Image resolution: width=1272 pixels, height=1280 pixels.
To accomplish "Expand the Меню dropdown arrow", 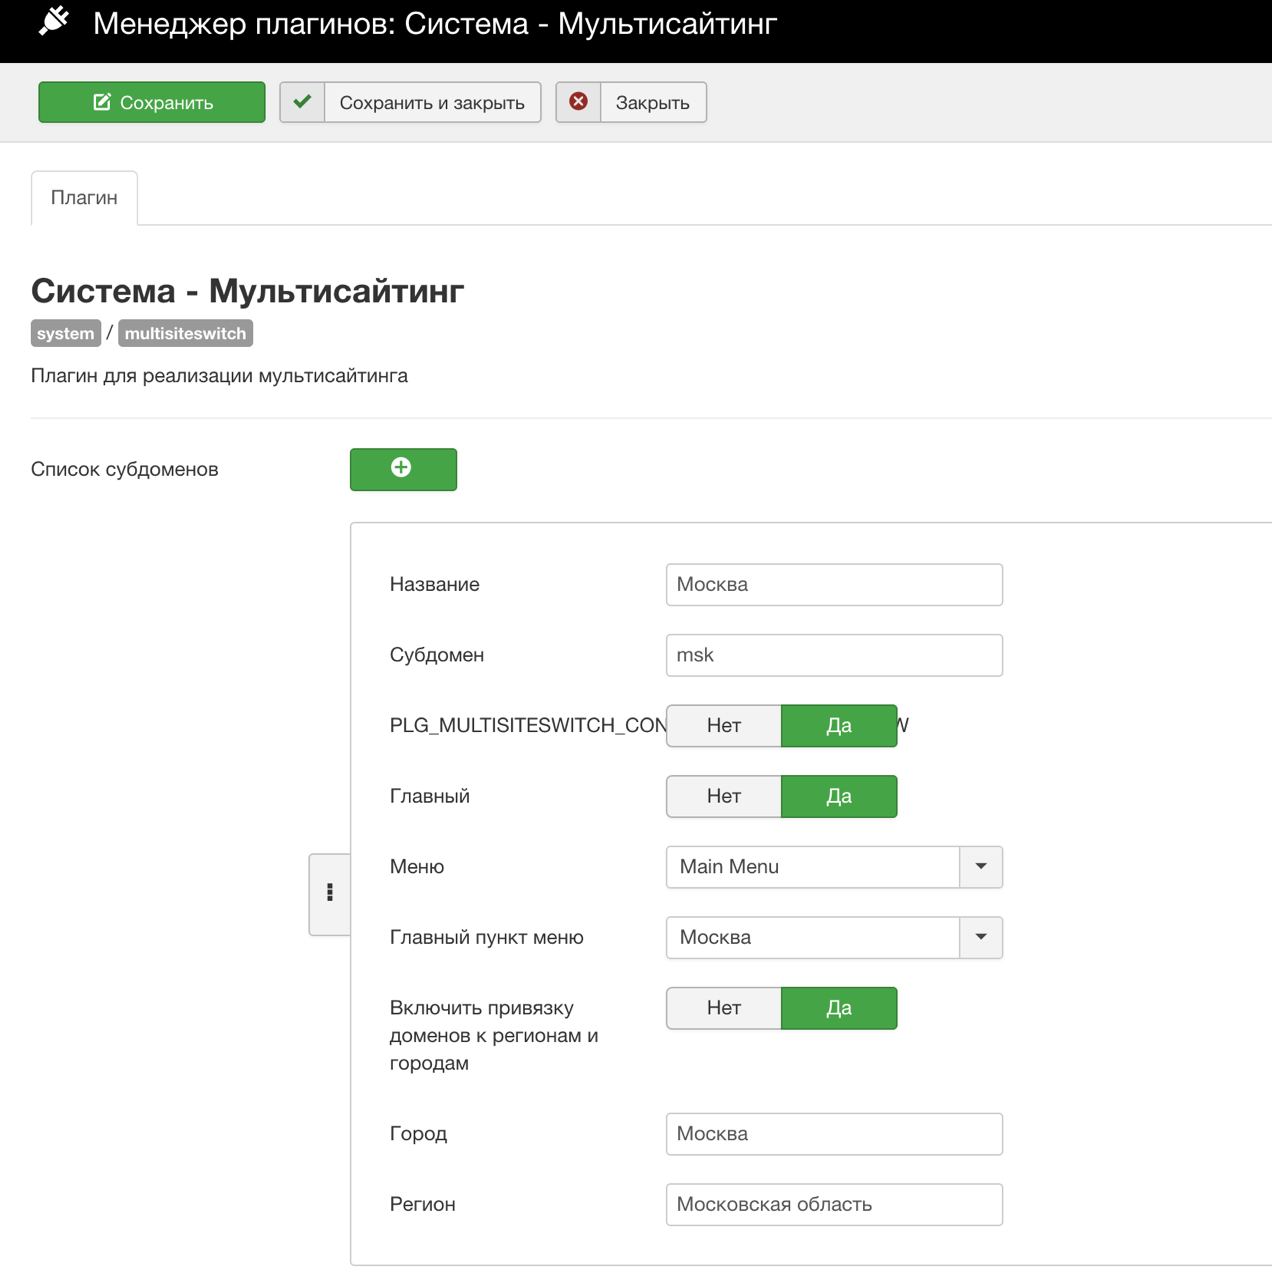I will (981, 867).
